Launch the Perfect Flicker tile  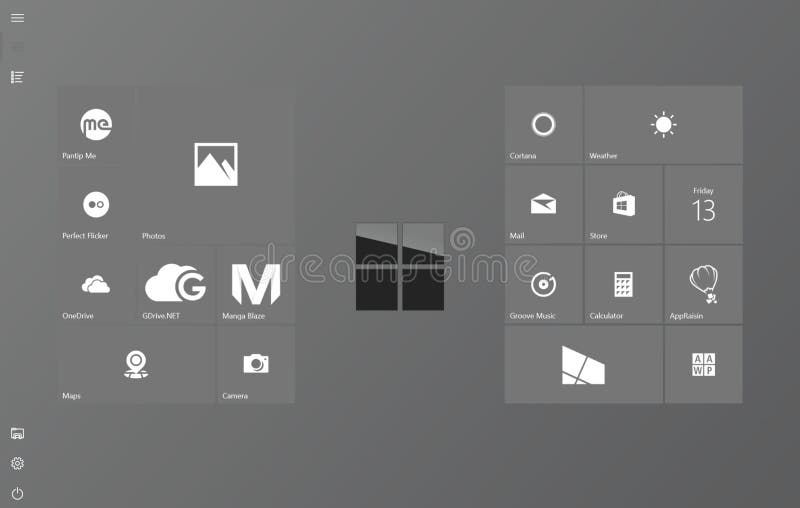[x=95, y=205]
